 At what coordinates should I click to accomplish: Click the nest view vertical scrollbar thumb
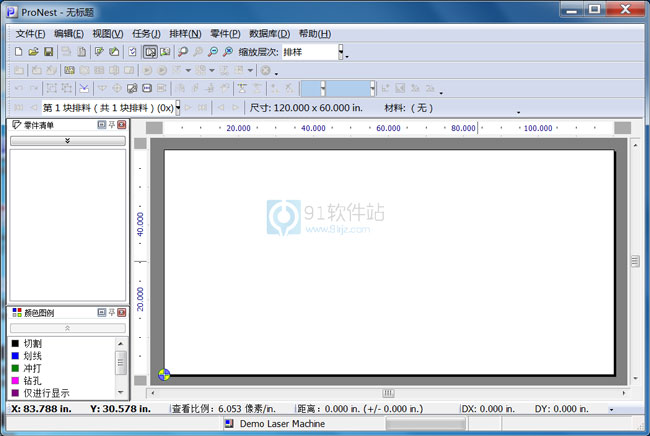[x=635, y=261]
